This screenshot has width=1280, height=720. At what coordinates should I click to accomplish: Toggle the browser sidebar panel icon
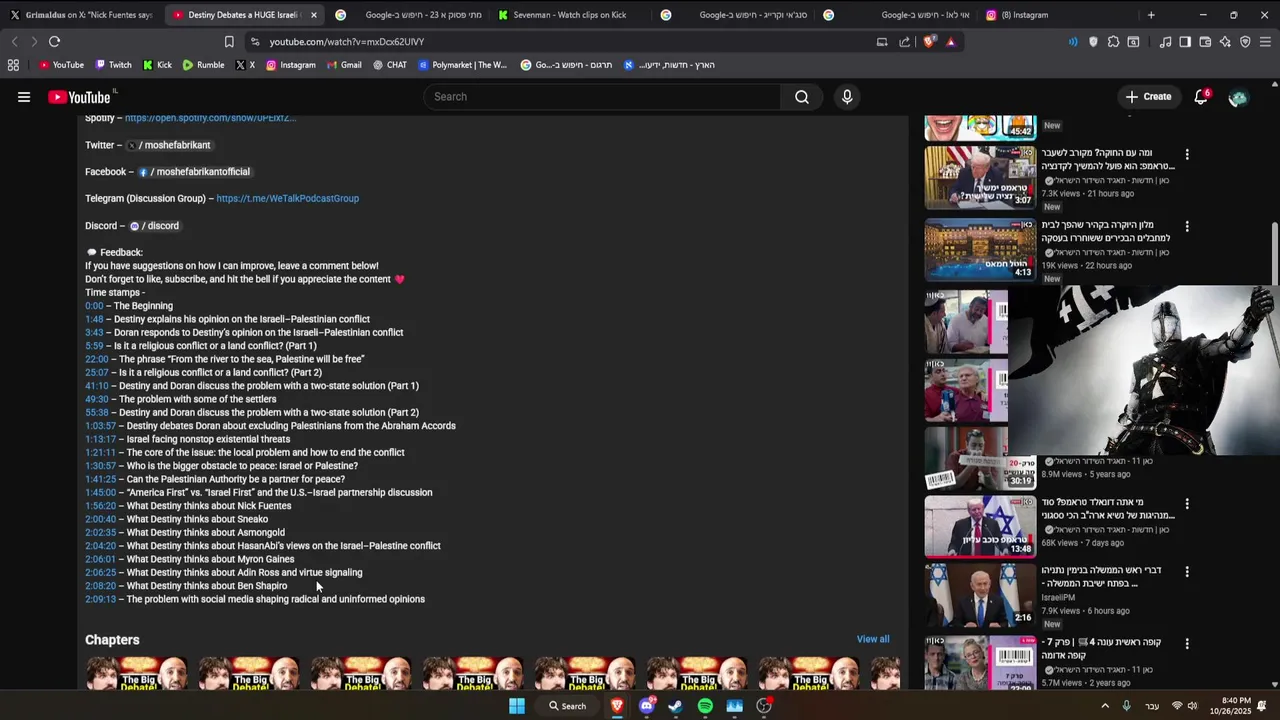pyautogui.click(x=1185, y=42)
